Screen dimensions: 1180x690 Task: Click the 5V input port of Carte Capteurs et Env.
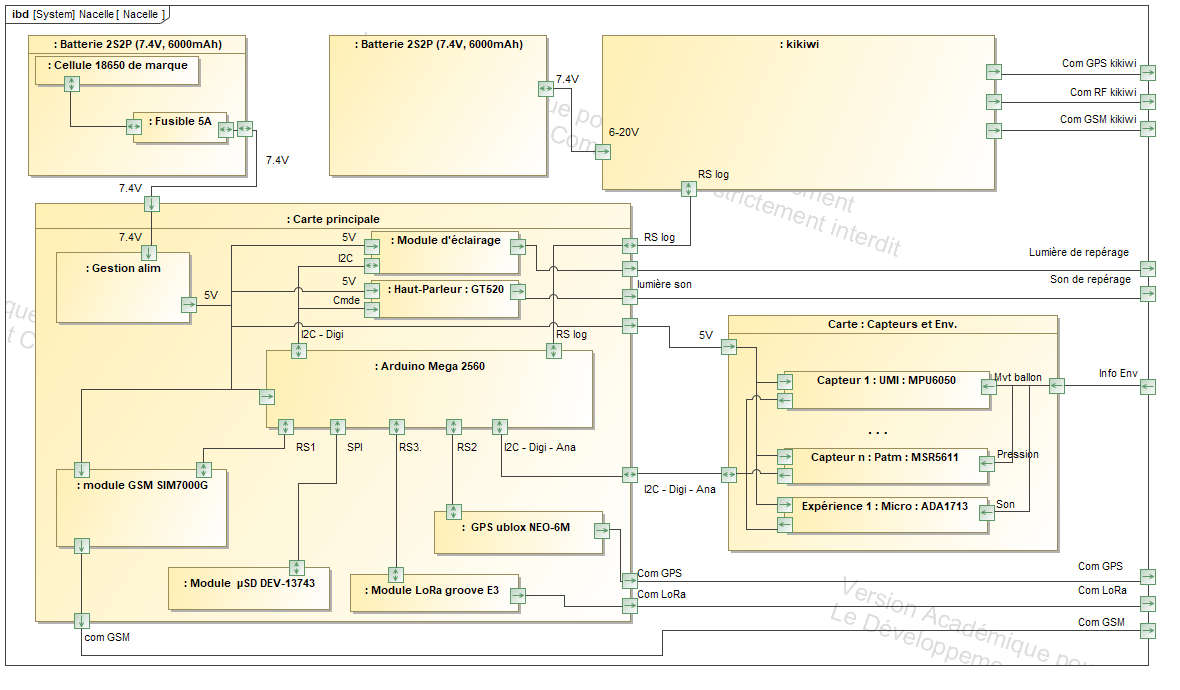click(728, 347)
